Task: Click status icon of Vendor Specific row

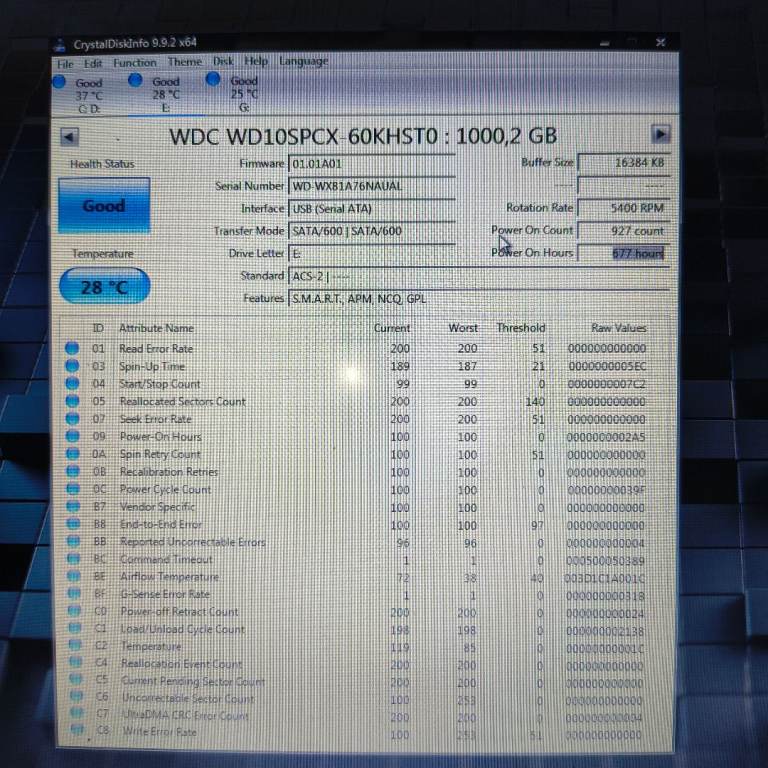Action: 73,506
